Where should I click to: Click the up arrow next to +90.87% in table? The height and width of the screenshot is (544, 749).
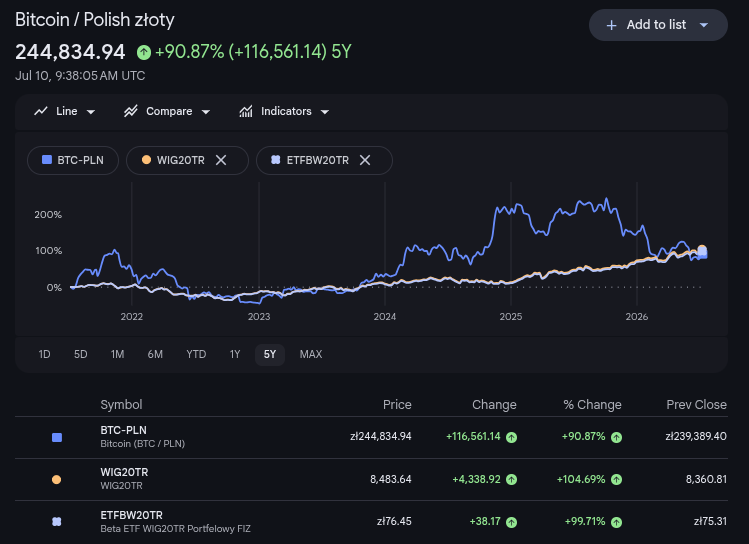tap(617, 437)
